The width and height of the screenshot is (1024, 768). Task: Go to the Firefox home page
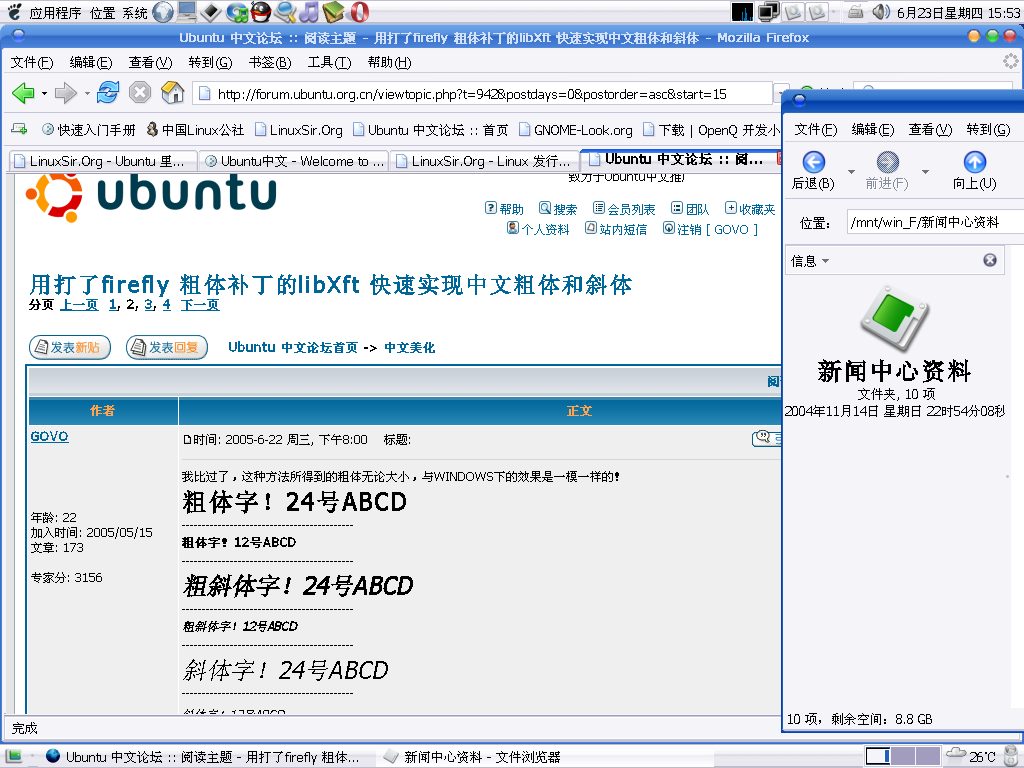tap(172, 93)
